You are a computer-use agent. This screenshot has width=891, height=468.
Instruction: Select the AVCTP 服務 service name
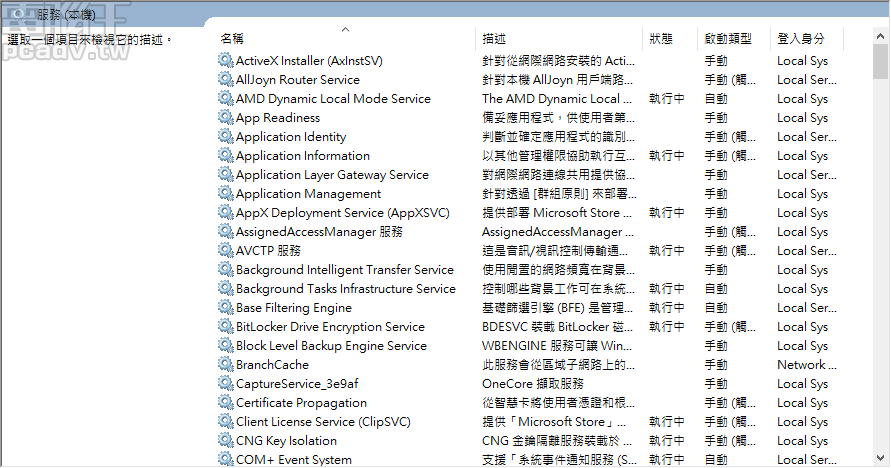coord(268,251)
